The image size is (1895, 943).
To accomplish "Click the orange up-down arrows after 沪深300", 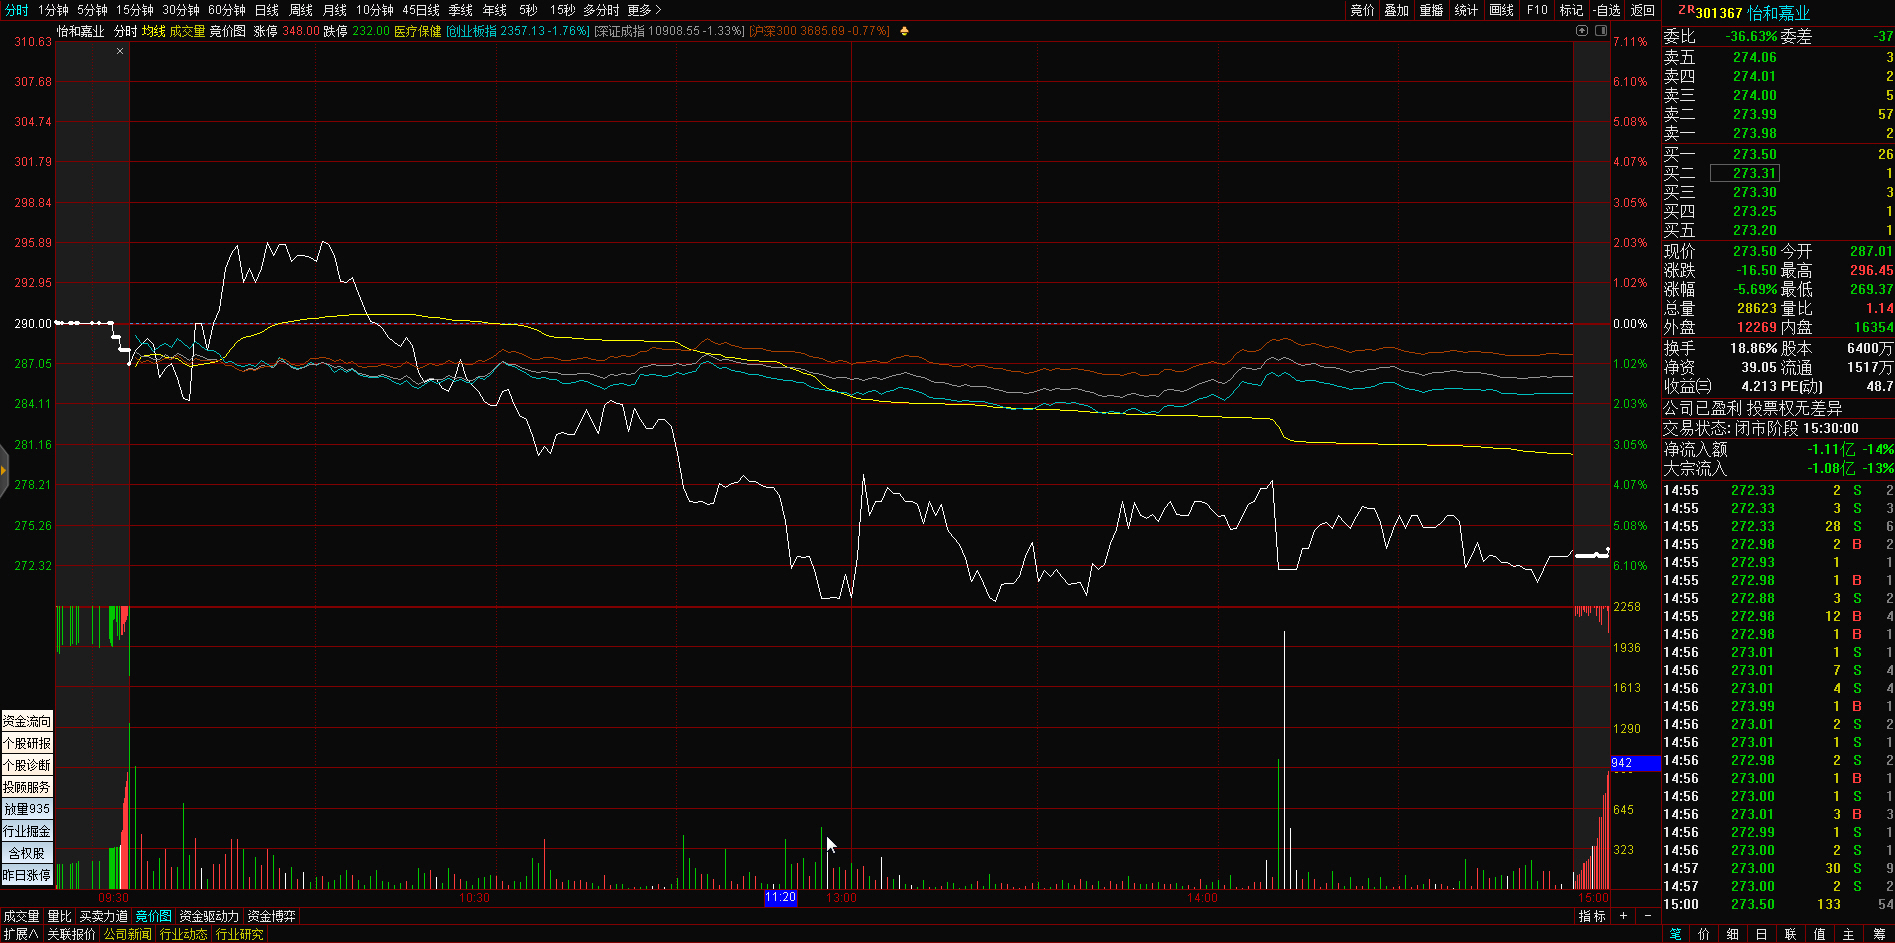I will (904, 31).
